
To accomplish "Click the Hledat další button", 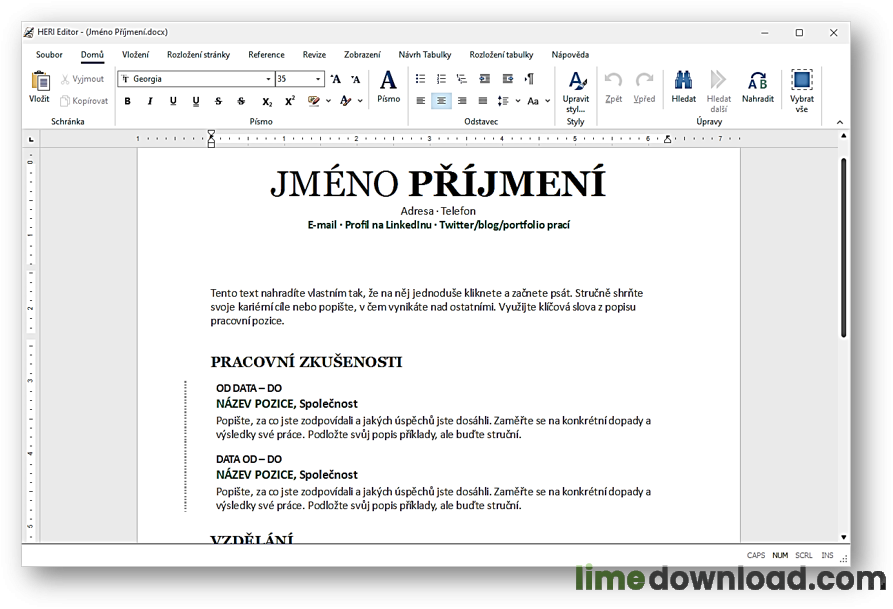I will click(718, 93).
